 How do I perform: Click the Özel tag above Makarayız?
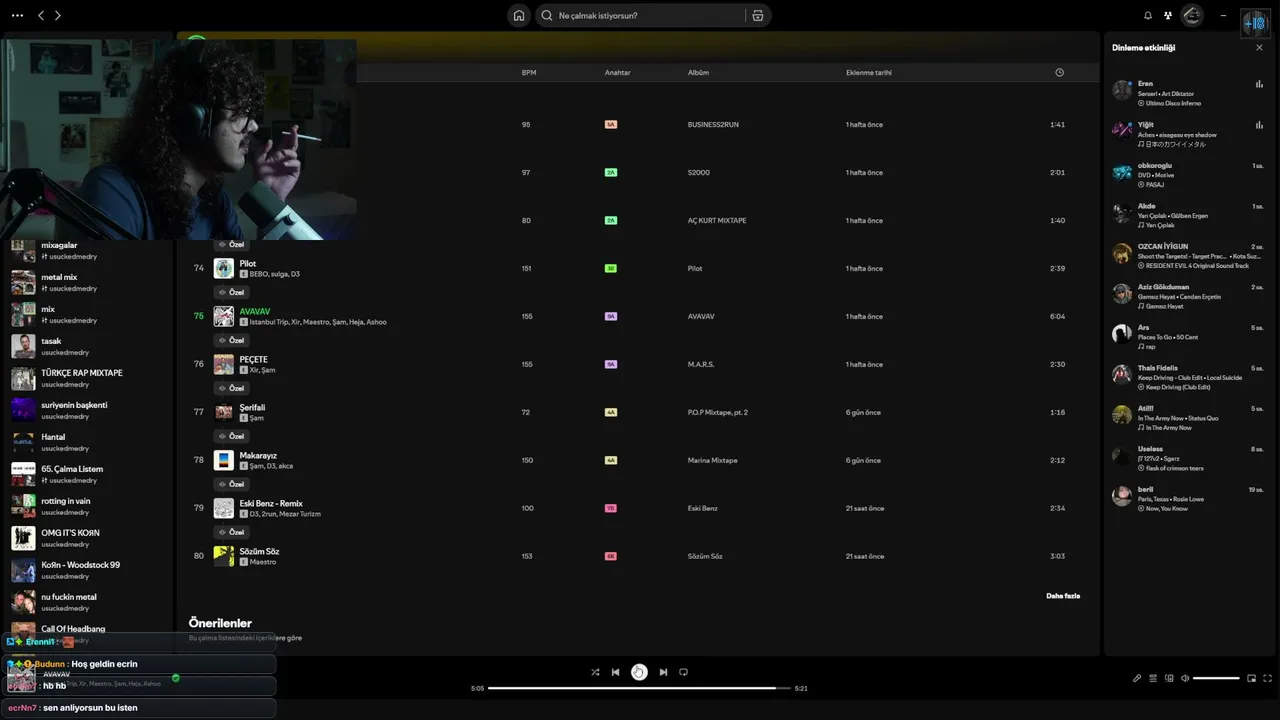232,436
